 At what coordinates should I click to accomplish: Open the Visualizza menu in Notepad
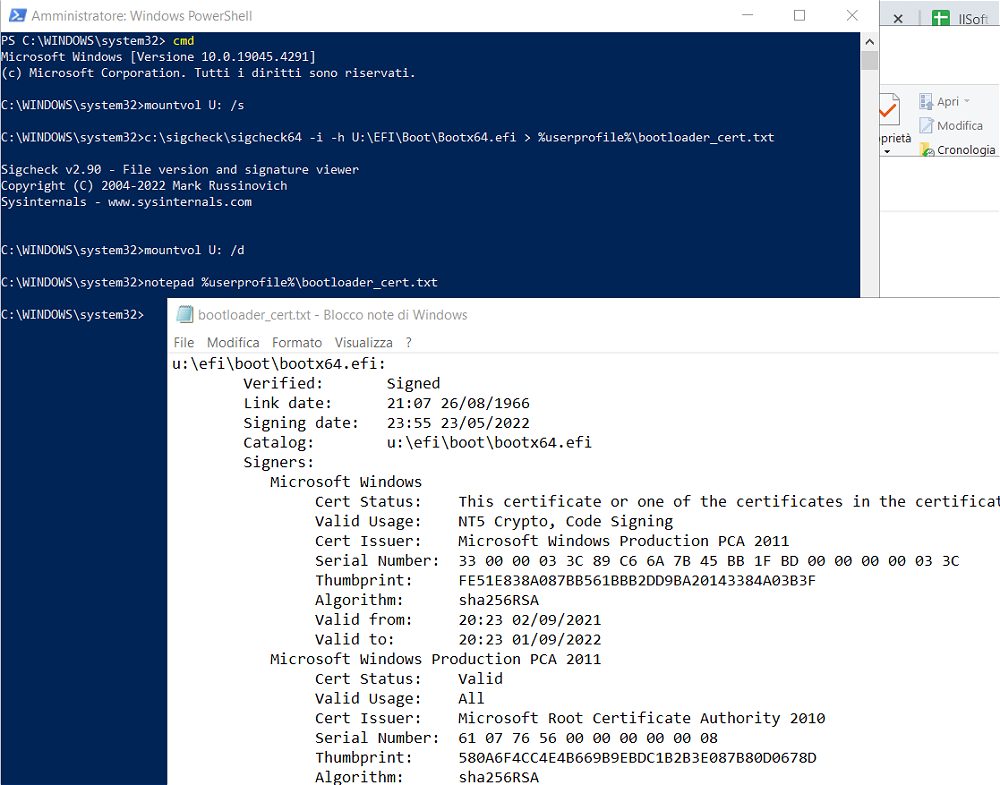(363, 342)
